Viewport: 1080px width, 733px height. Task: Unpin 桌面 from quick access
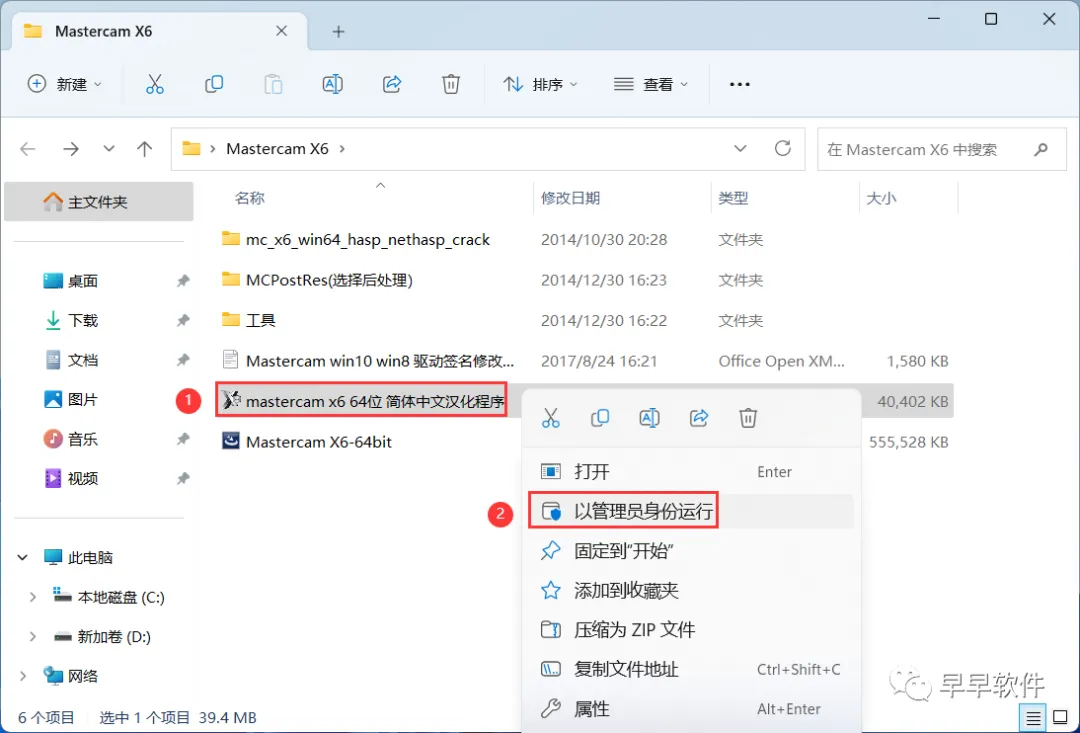pos(183,280)
